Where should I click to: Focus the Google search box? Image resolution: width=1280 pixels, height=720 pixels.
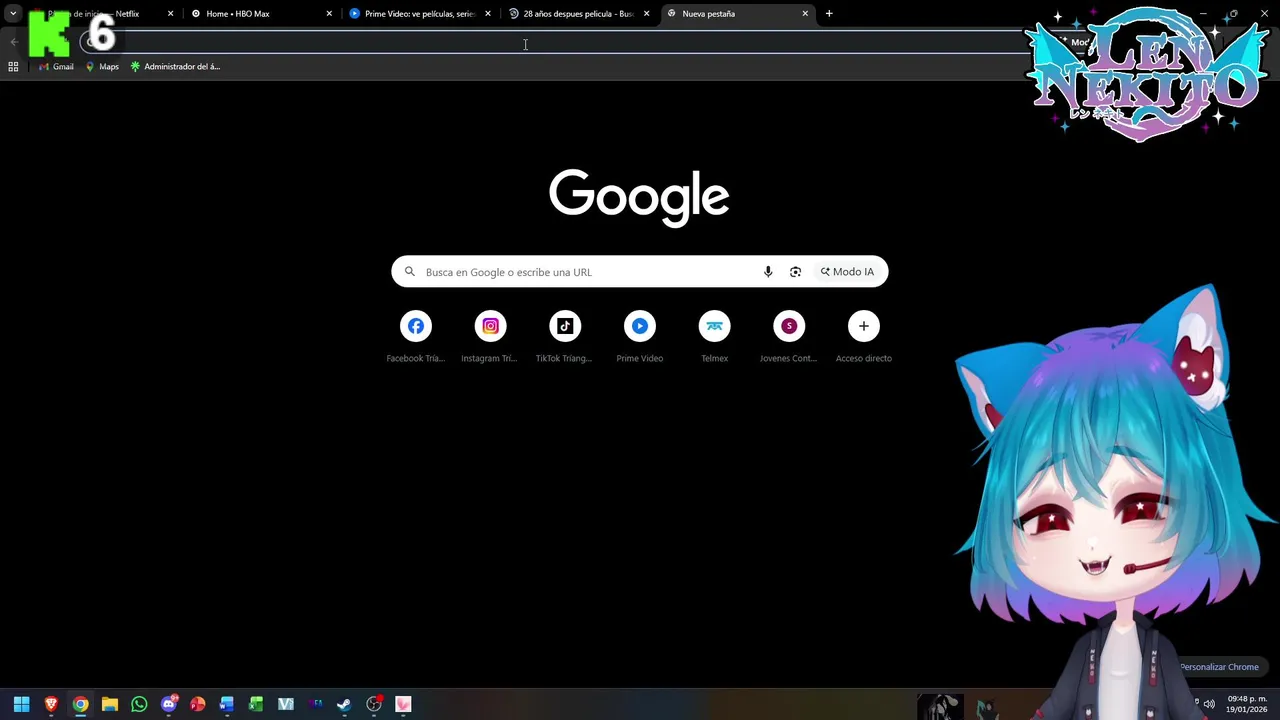640,272
